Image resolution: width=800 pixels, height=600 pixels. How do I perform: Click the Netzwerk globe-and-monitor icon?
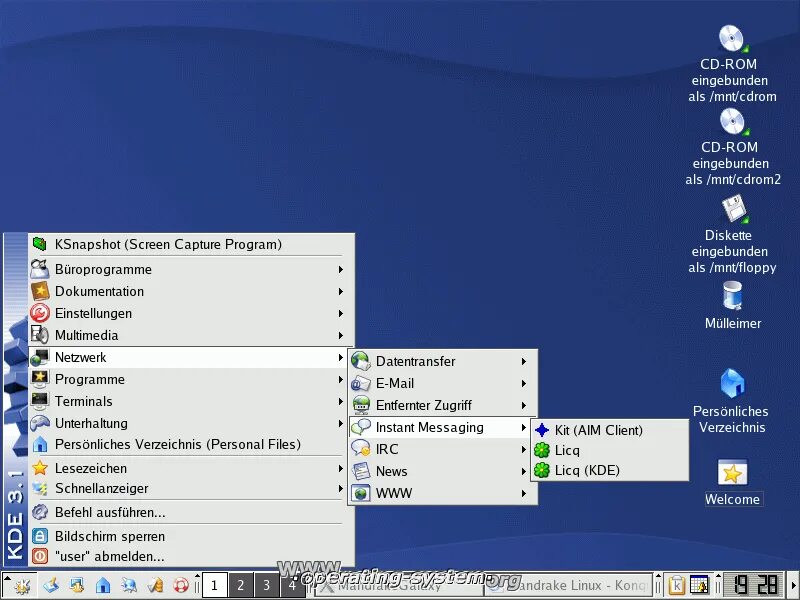(x=40, y=357)
